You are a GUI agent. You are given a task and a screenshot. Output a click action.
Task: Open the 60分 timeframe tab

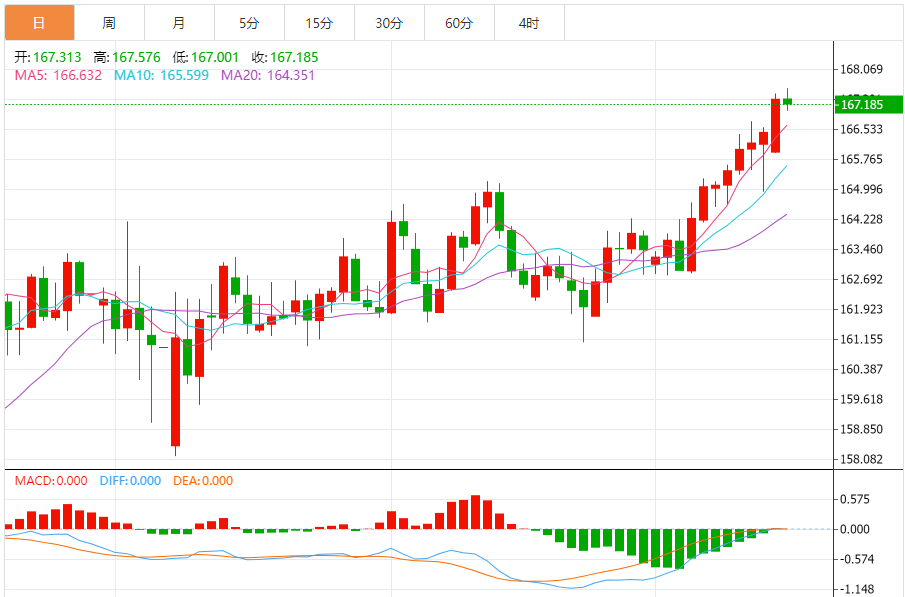click(459, 23)
